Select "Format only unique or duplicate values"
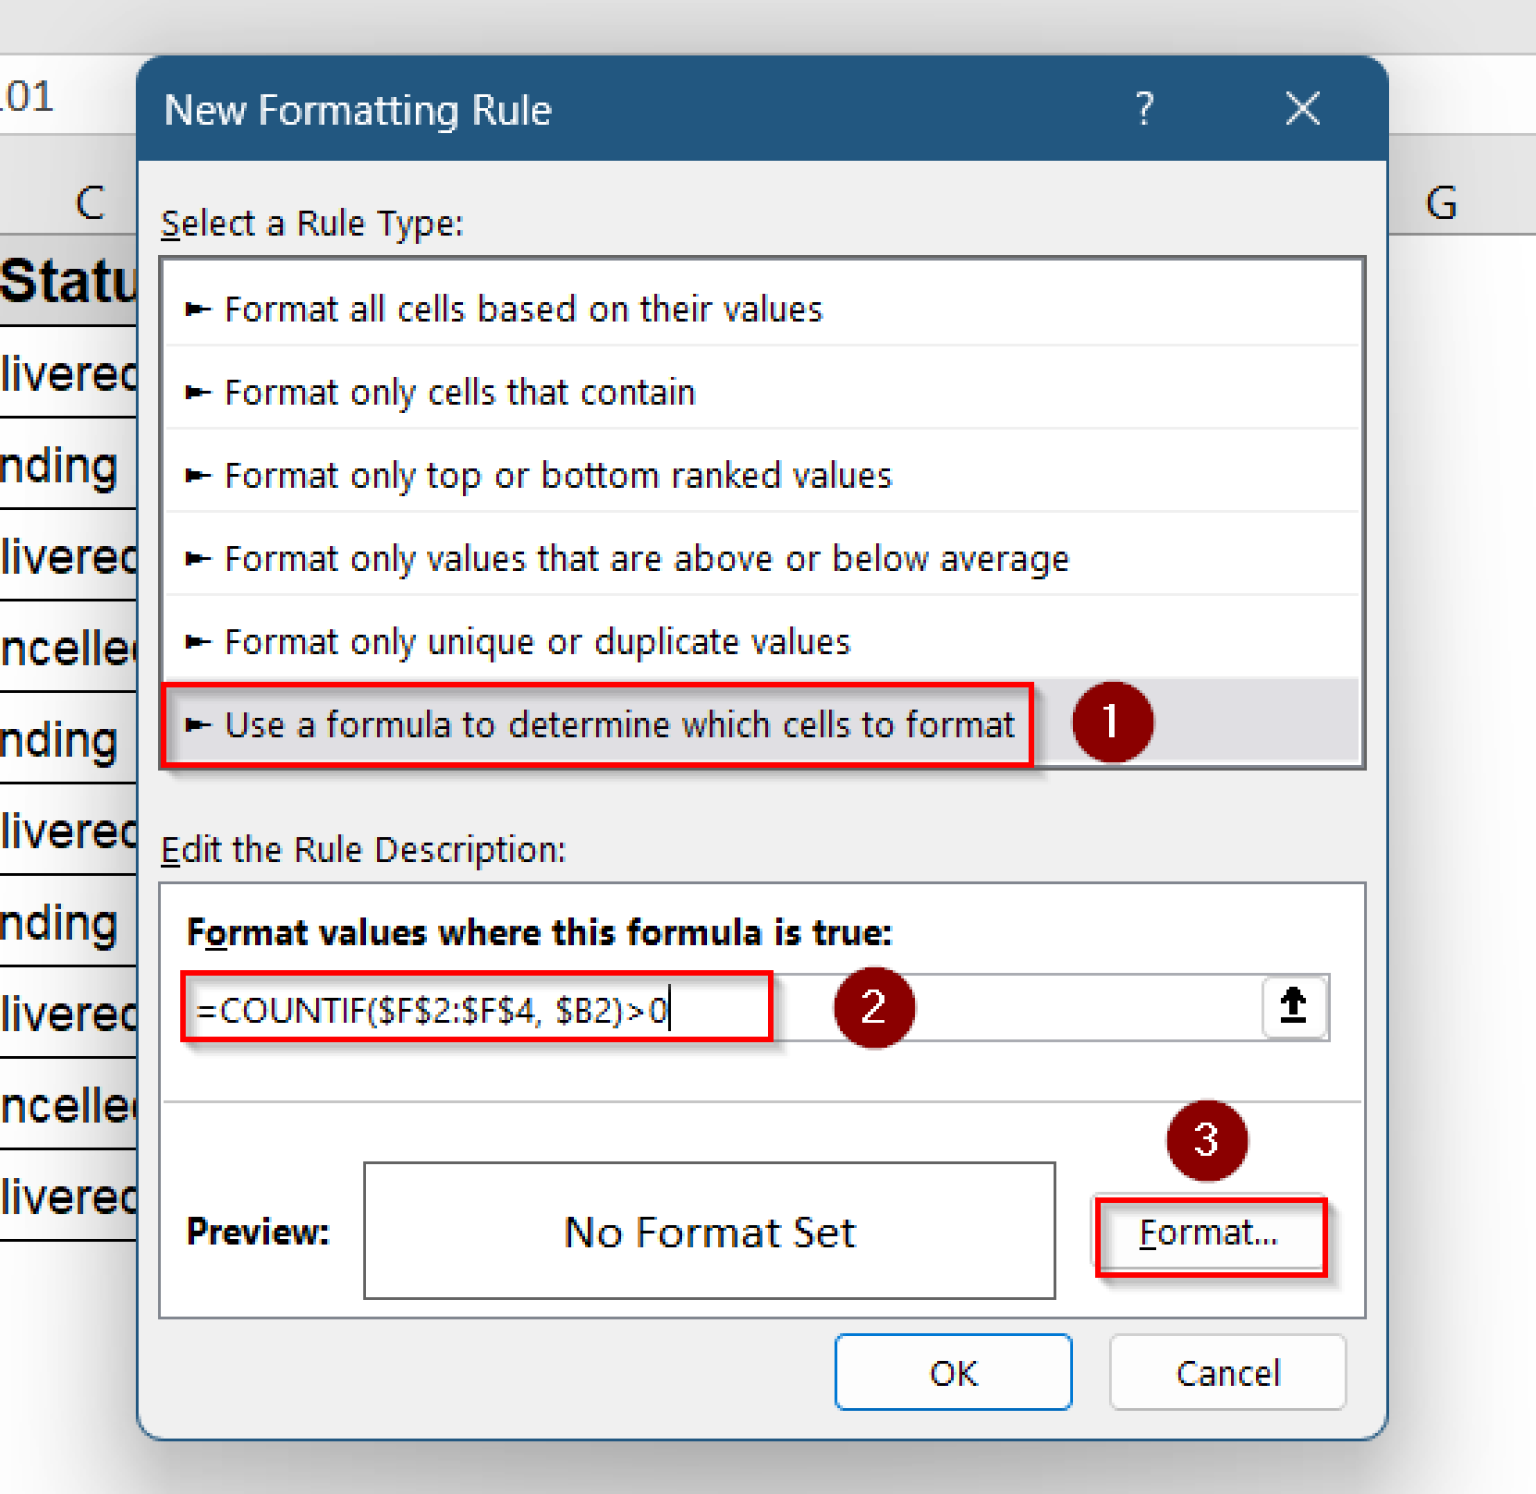Viewport: 1536px width, 1494px height. (537, 641)
